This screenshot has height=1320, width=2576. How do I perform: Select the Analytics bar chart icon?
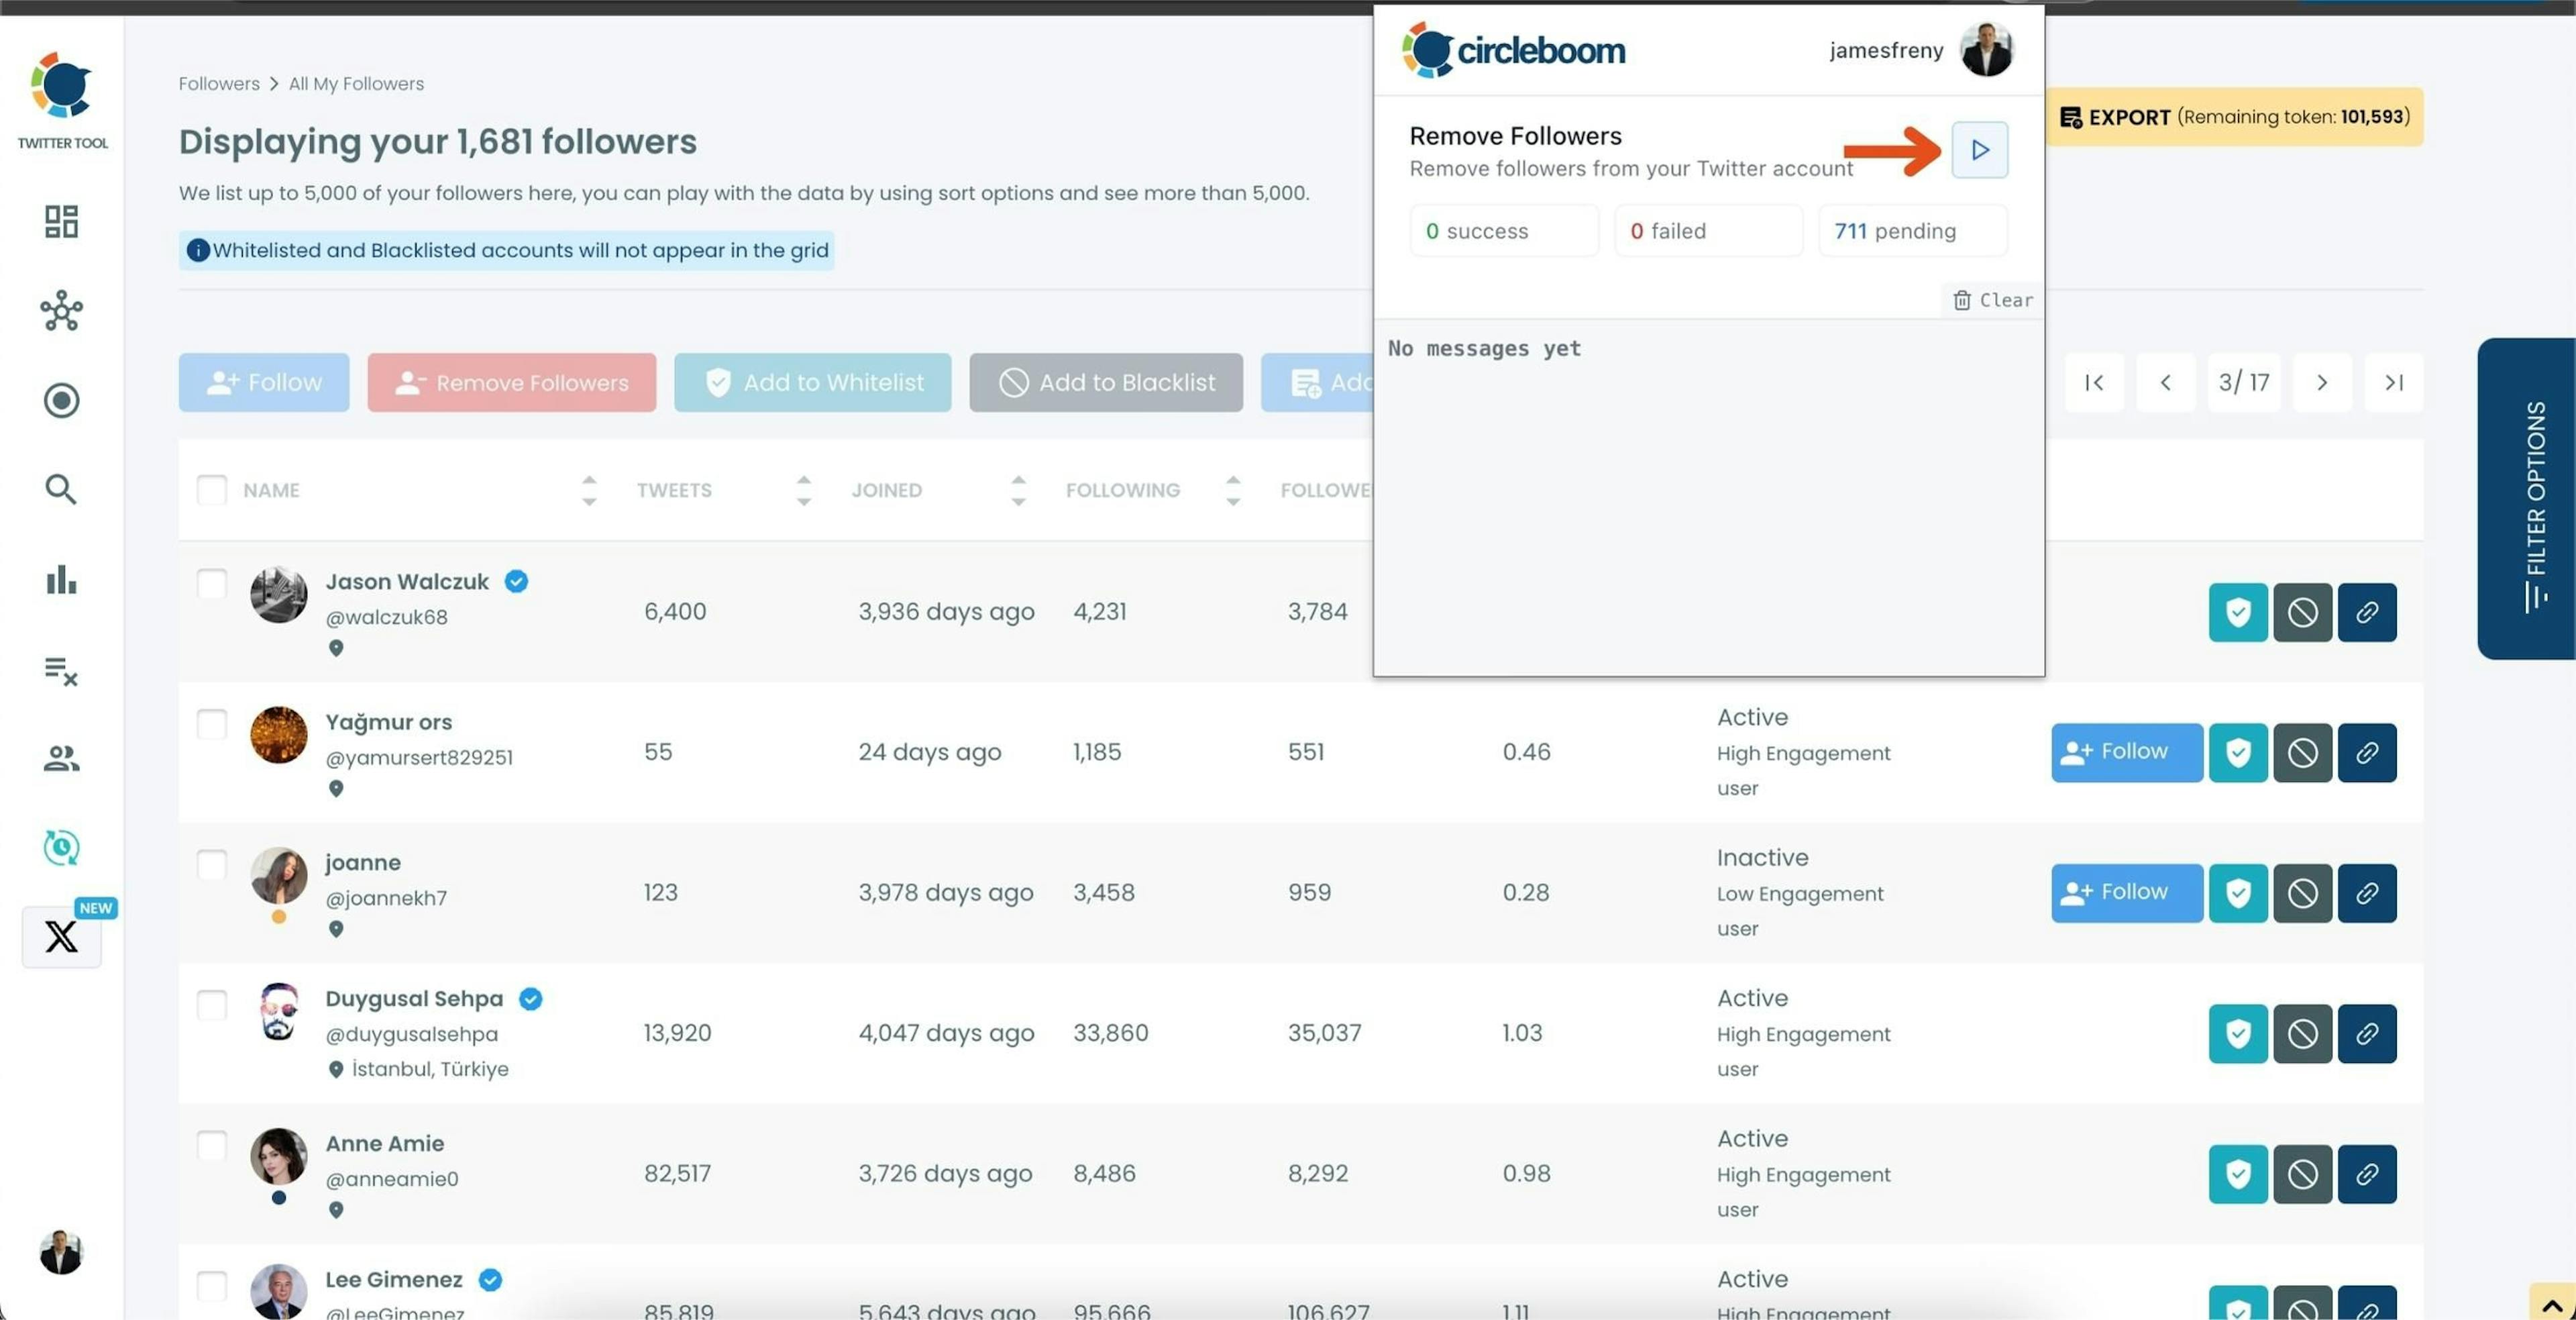[60, 579]
